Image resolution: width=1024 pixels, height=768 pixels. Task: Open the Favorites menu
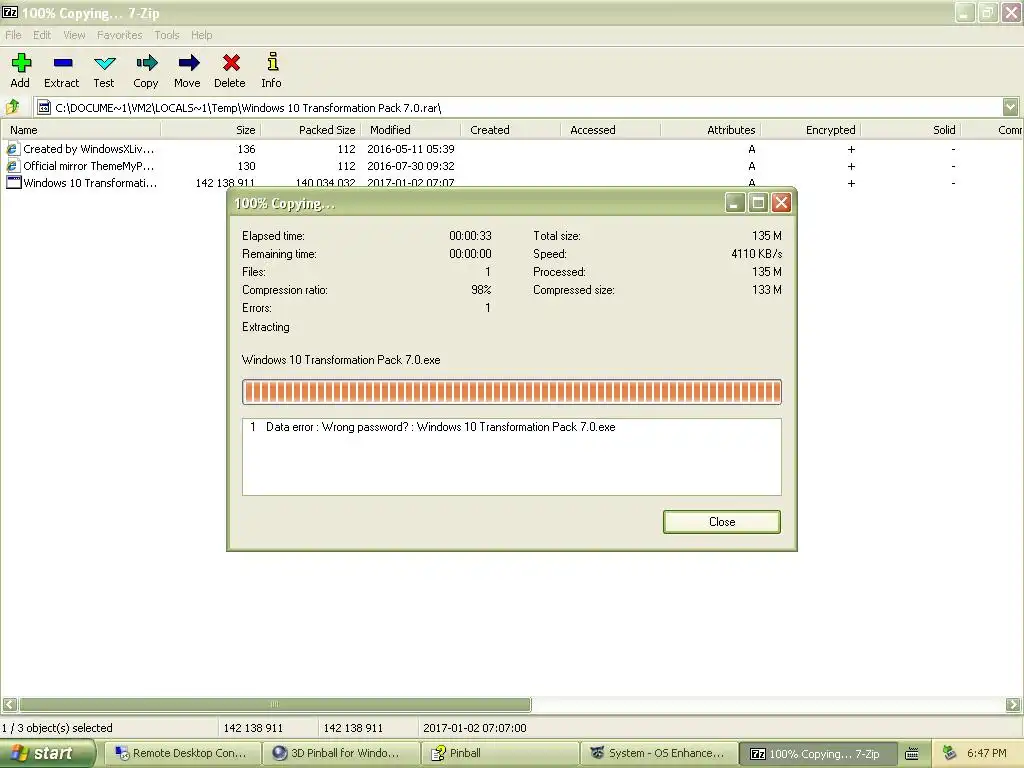pos(120,35)
